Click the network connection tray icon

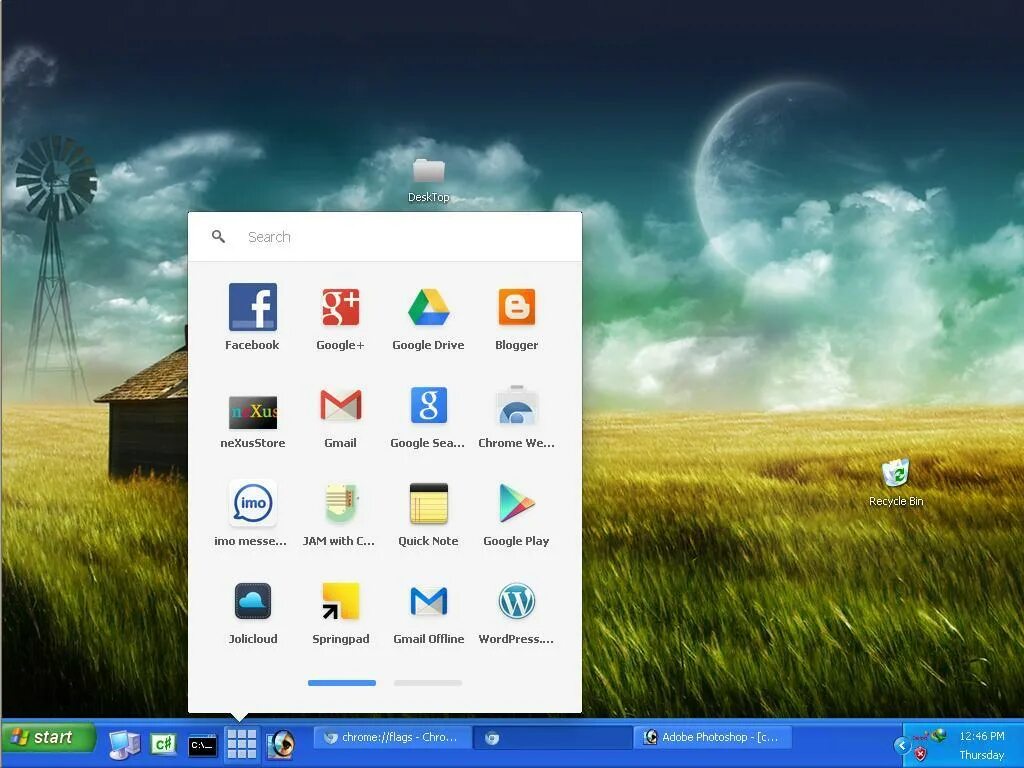coord(939,735)
